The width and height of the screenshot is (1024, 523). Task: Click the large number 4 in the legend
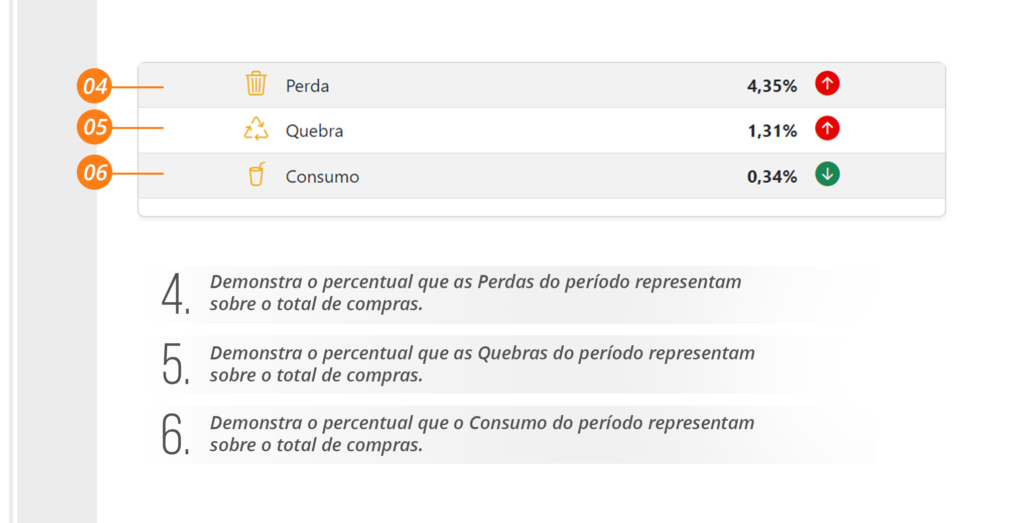(174, 294)
